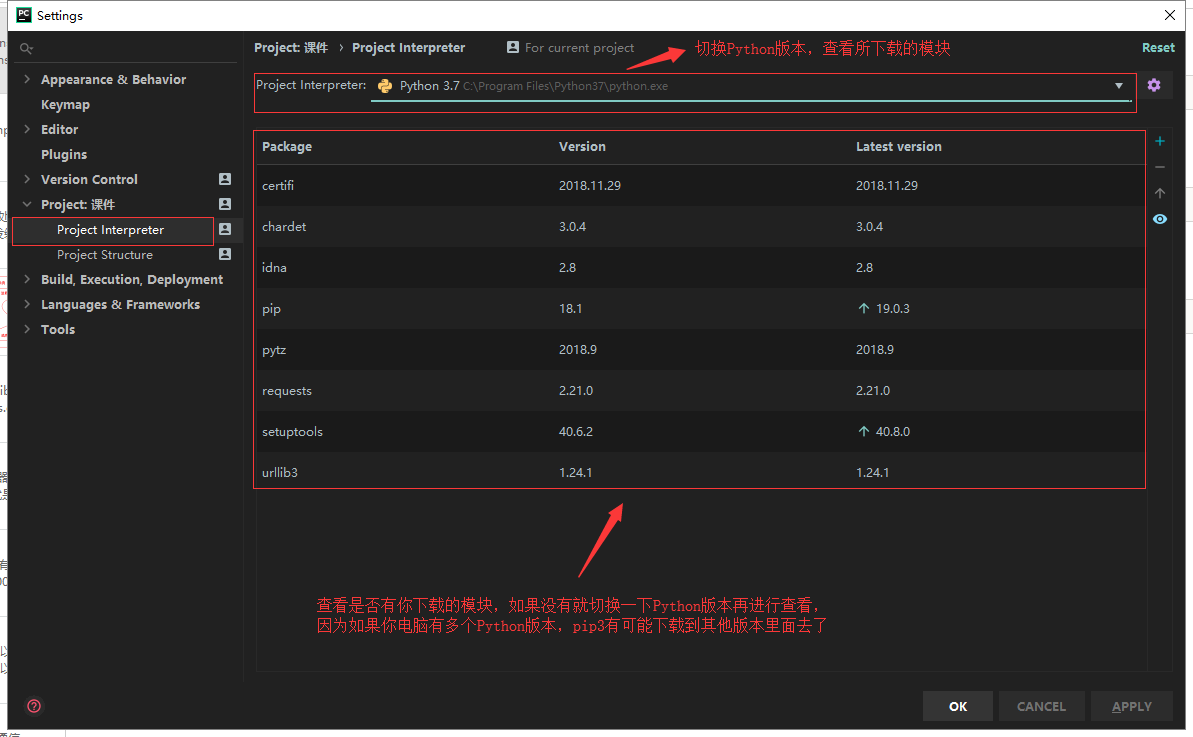
Task: Expand Build, Execution, Deployment section
Action: [x=27, y=279]
